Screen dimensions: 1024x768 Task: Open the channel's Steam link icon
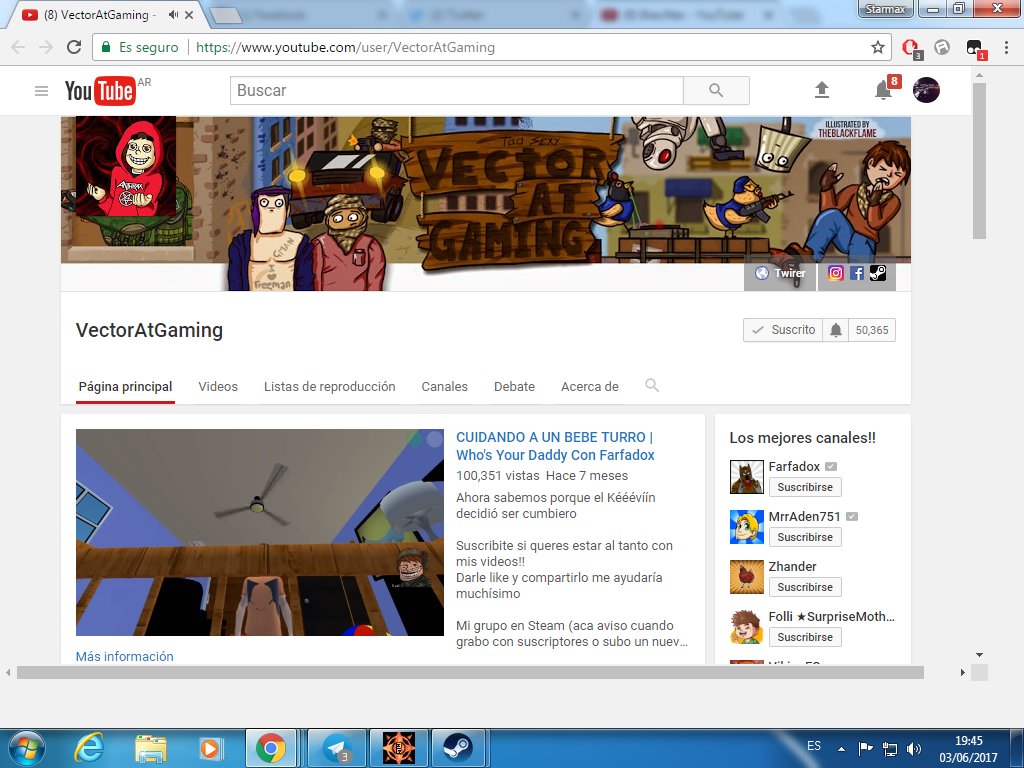(878, 273)
